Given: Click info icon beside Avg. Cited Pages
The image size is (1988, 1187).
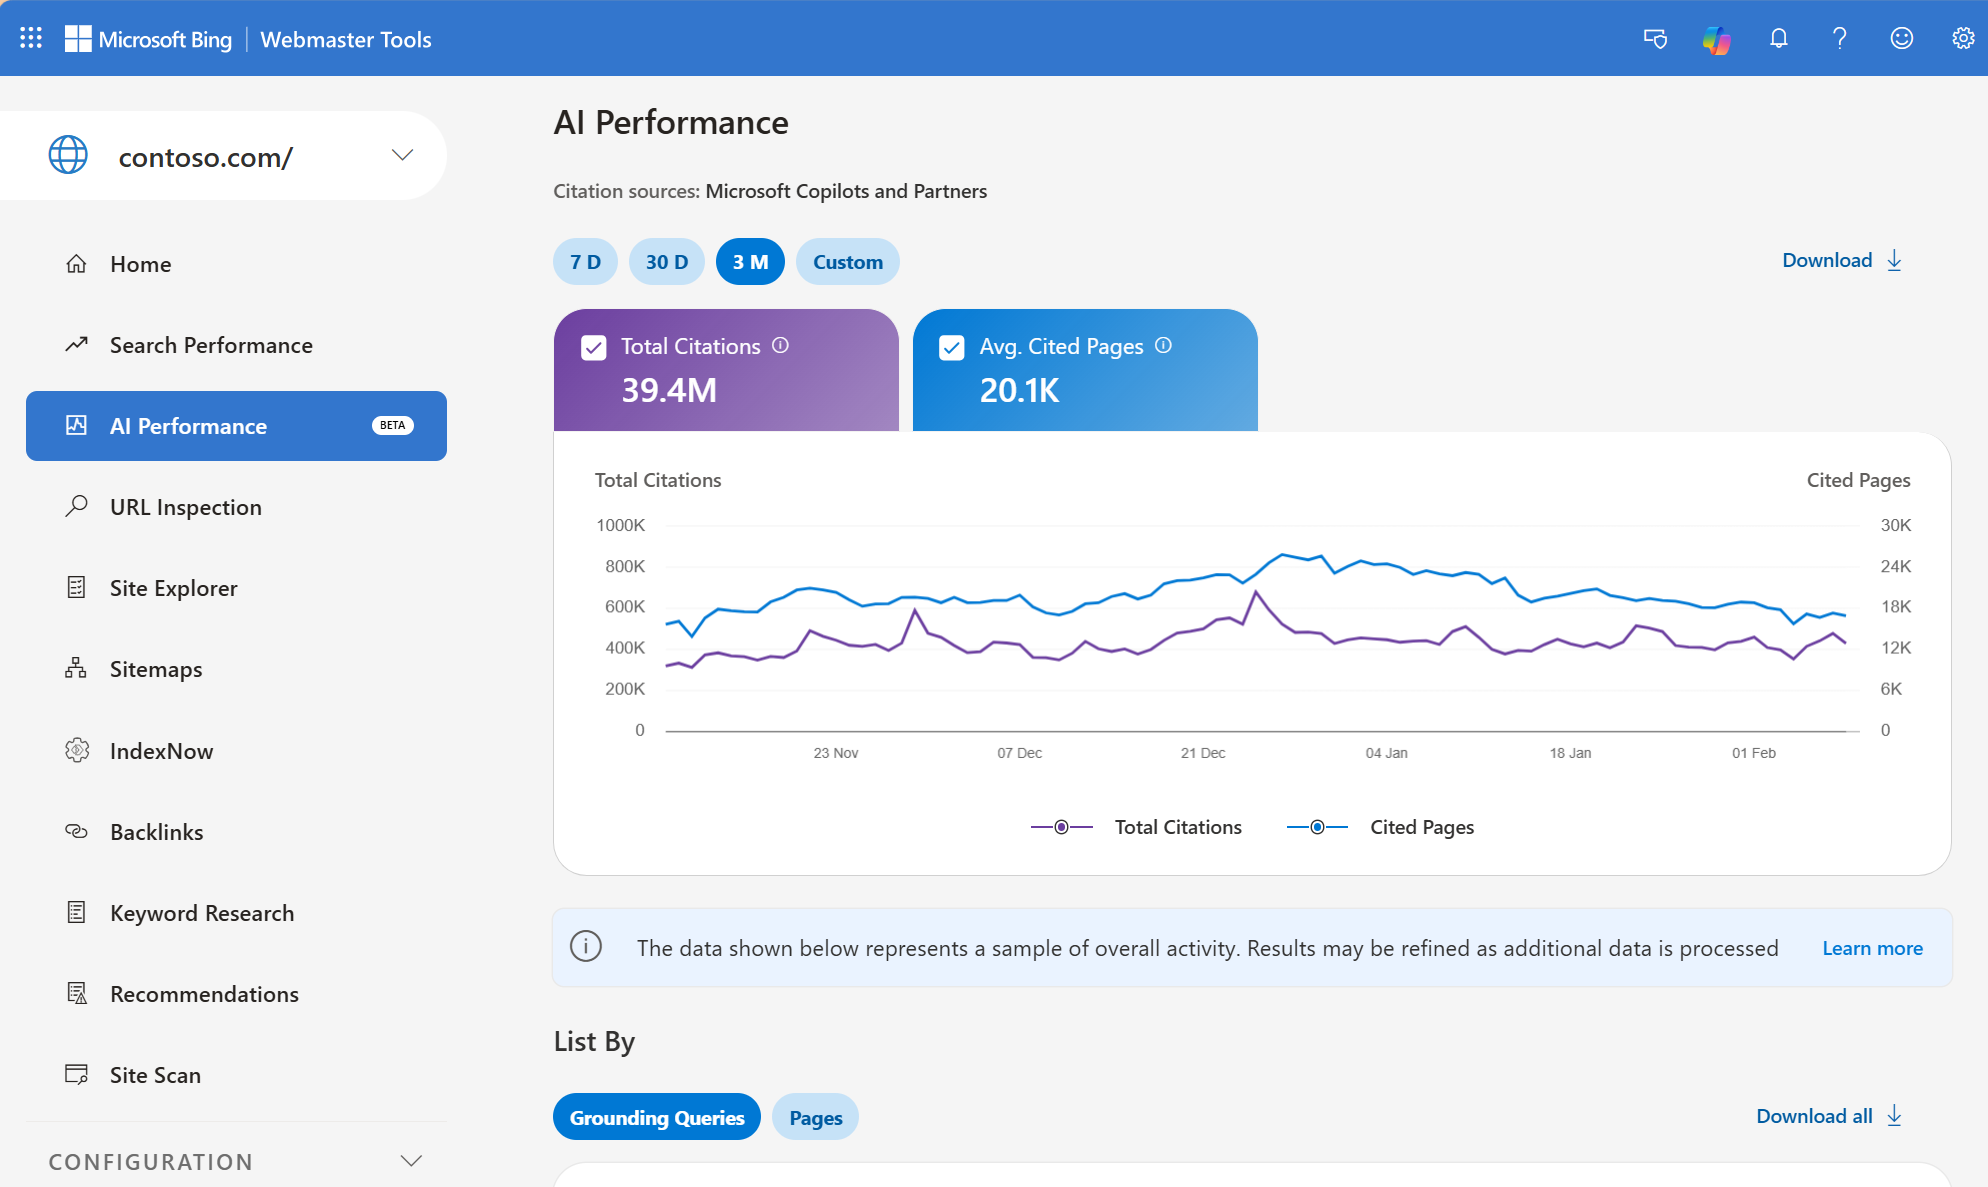Looking at the screenshot, I should tap(1163, 345).
